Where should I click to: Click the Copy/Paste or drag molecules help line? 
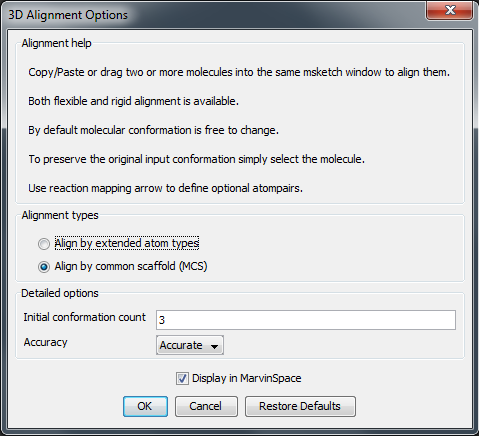[239, 72]
